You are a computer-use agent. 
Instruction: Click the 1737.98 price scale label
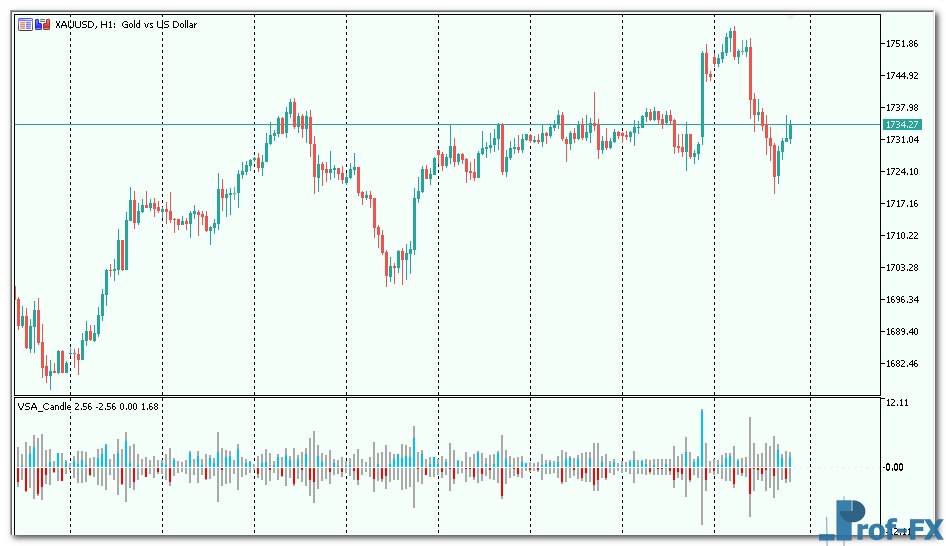(x=901, y=108)
